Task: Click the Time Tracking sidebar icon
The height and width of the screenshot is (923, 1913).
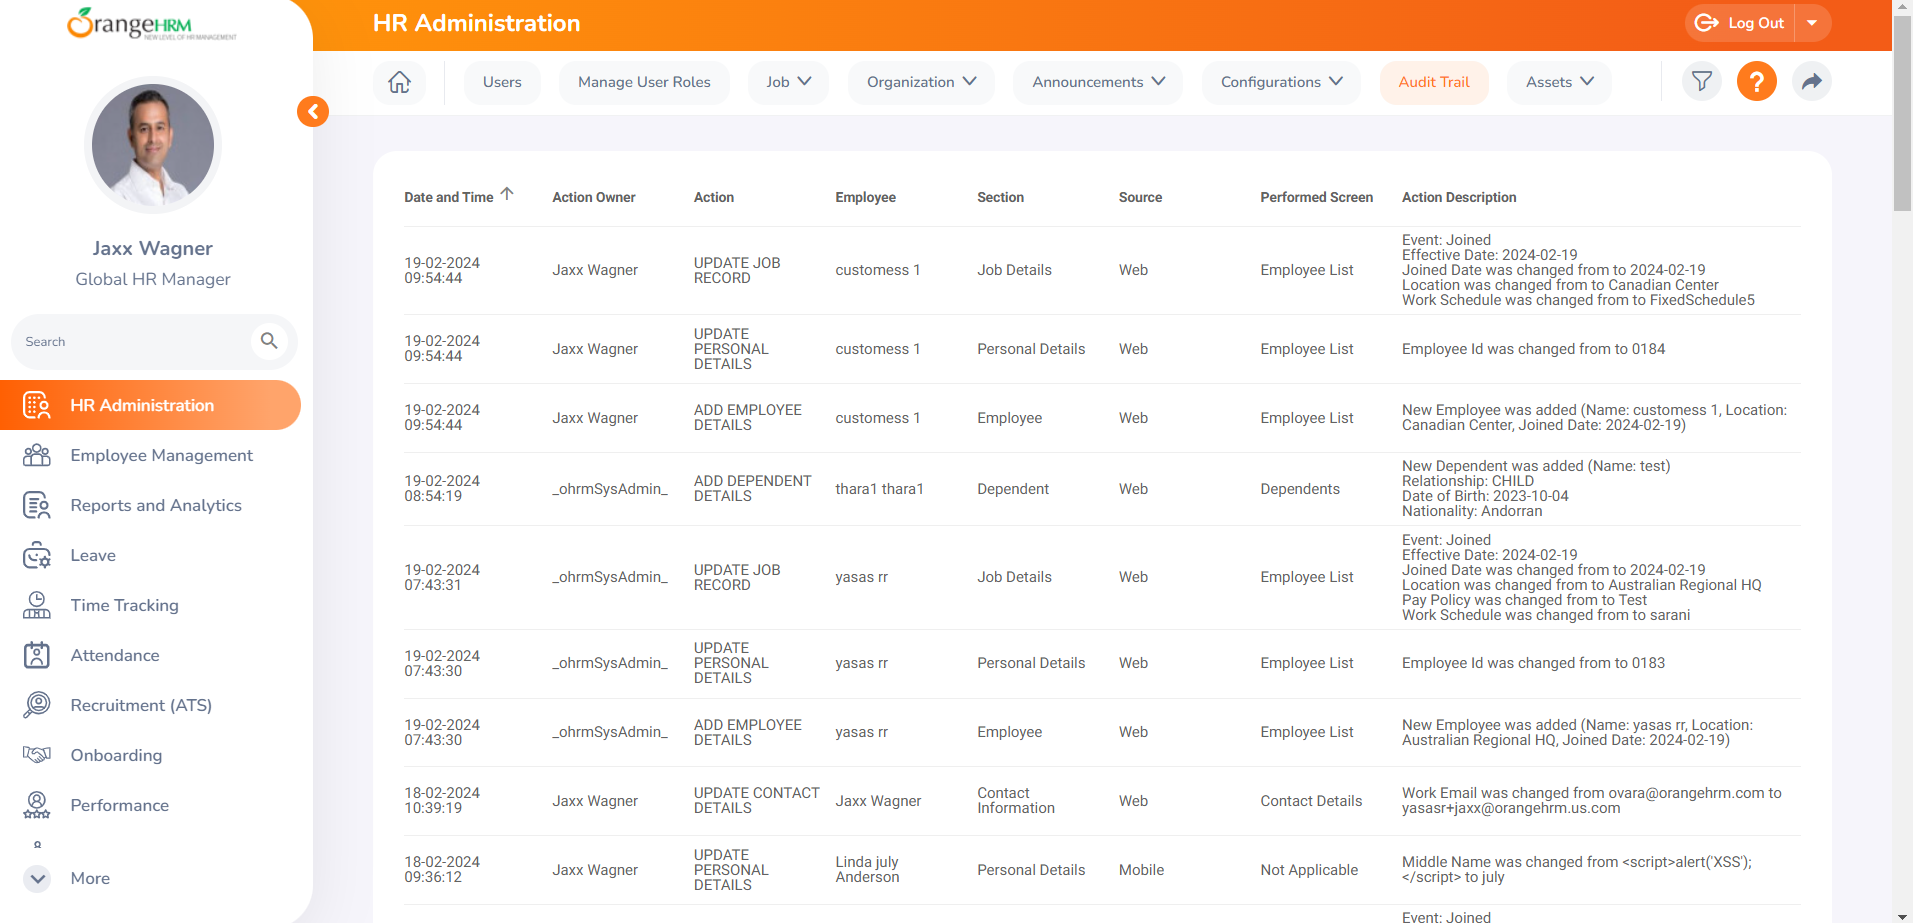Action: 37,605
